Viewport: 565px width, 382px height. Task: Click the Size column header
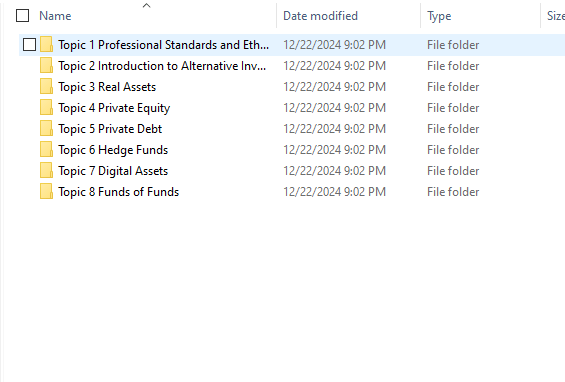pyautogui.click(x=556, y=16)
